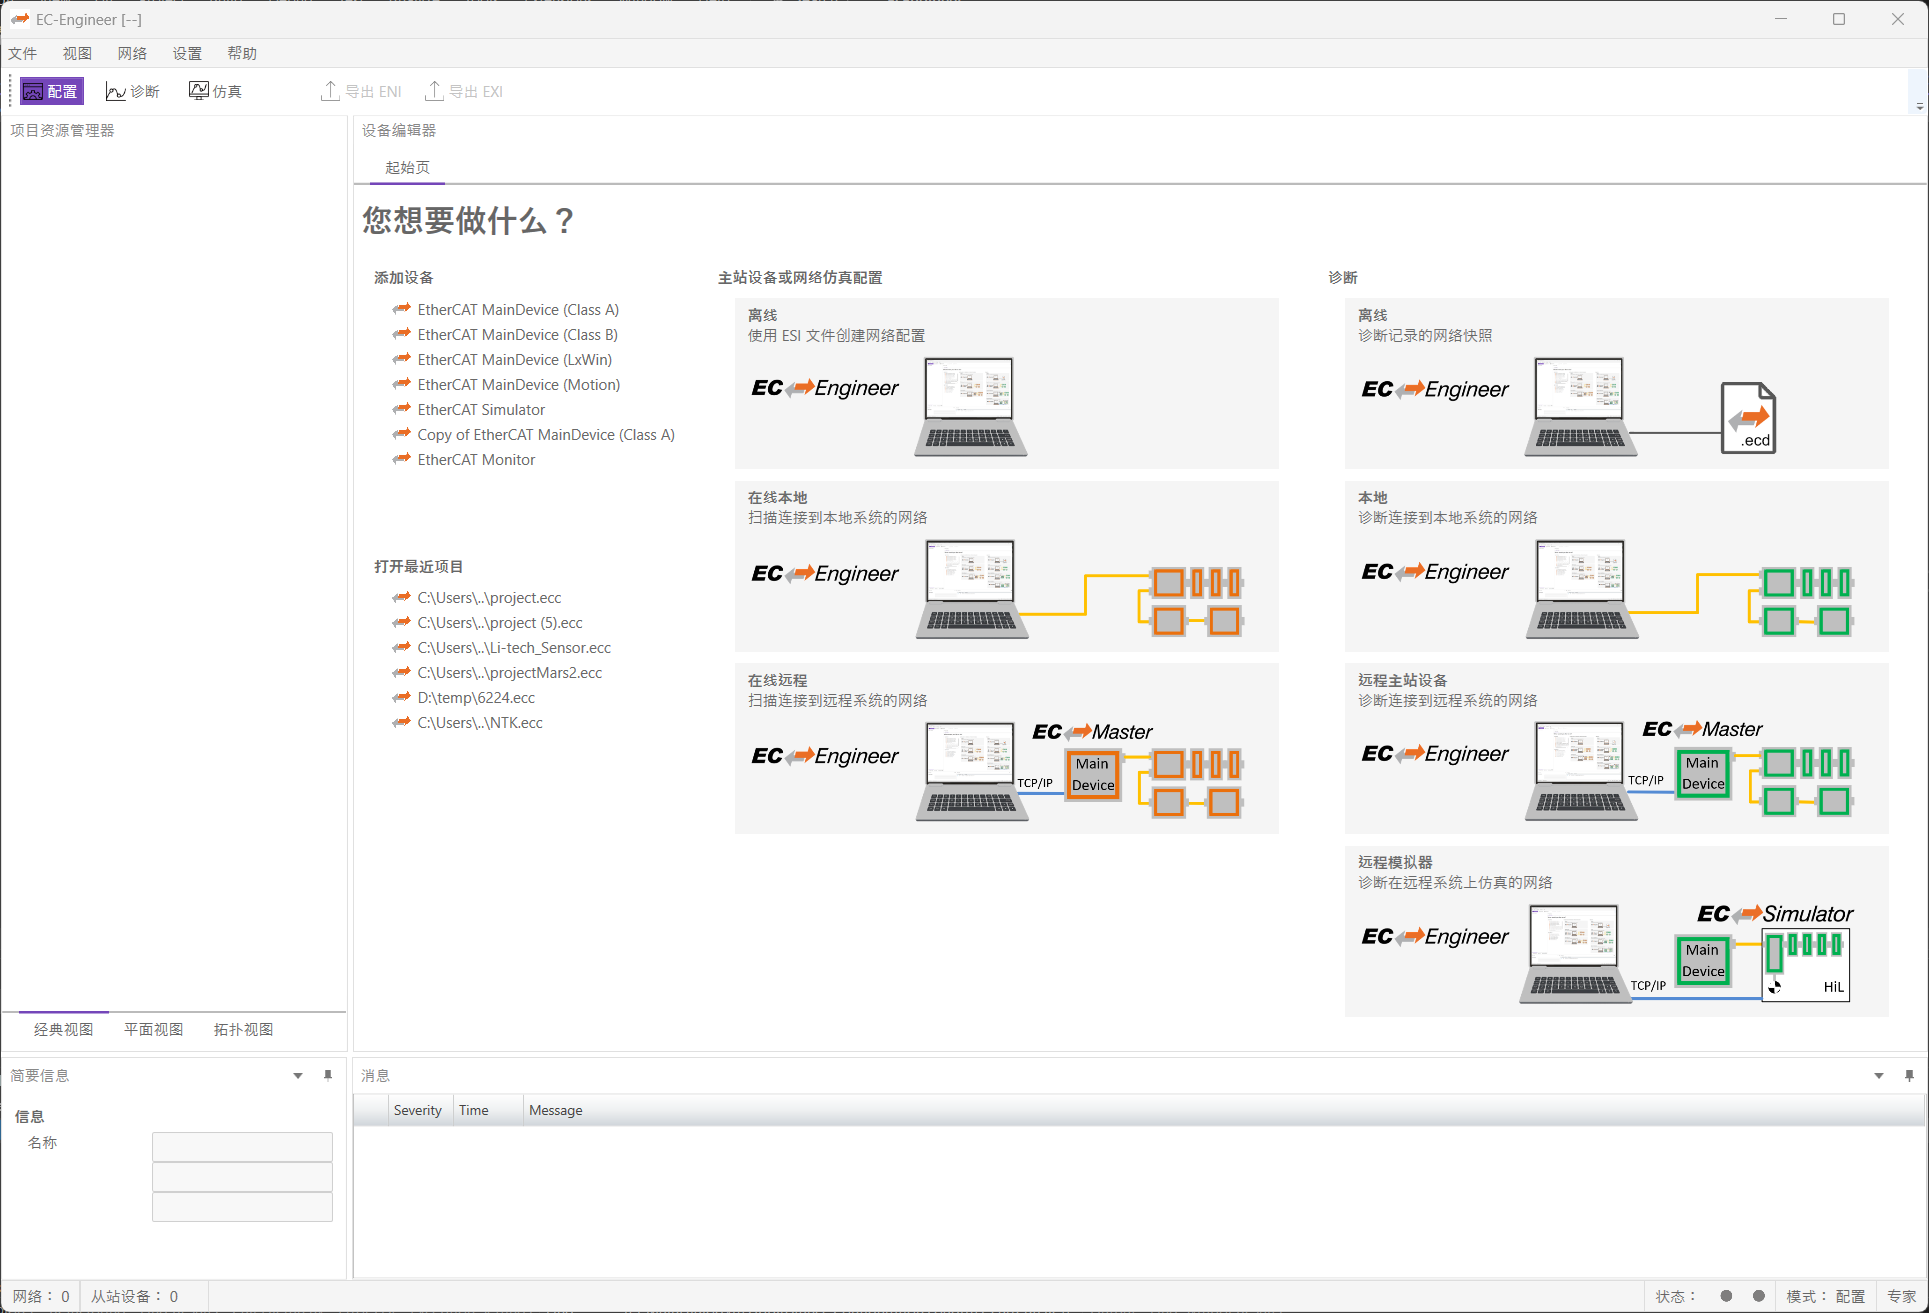
Task: Open the 设置 menu
Action: [x=187, y=53]
